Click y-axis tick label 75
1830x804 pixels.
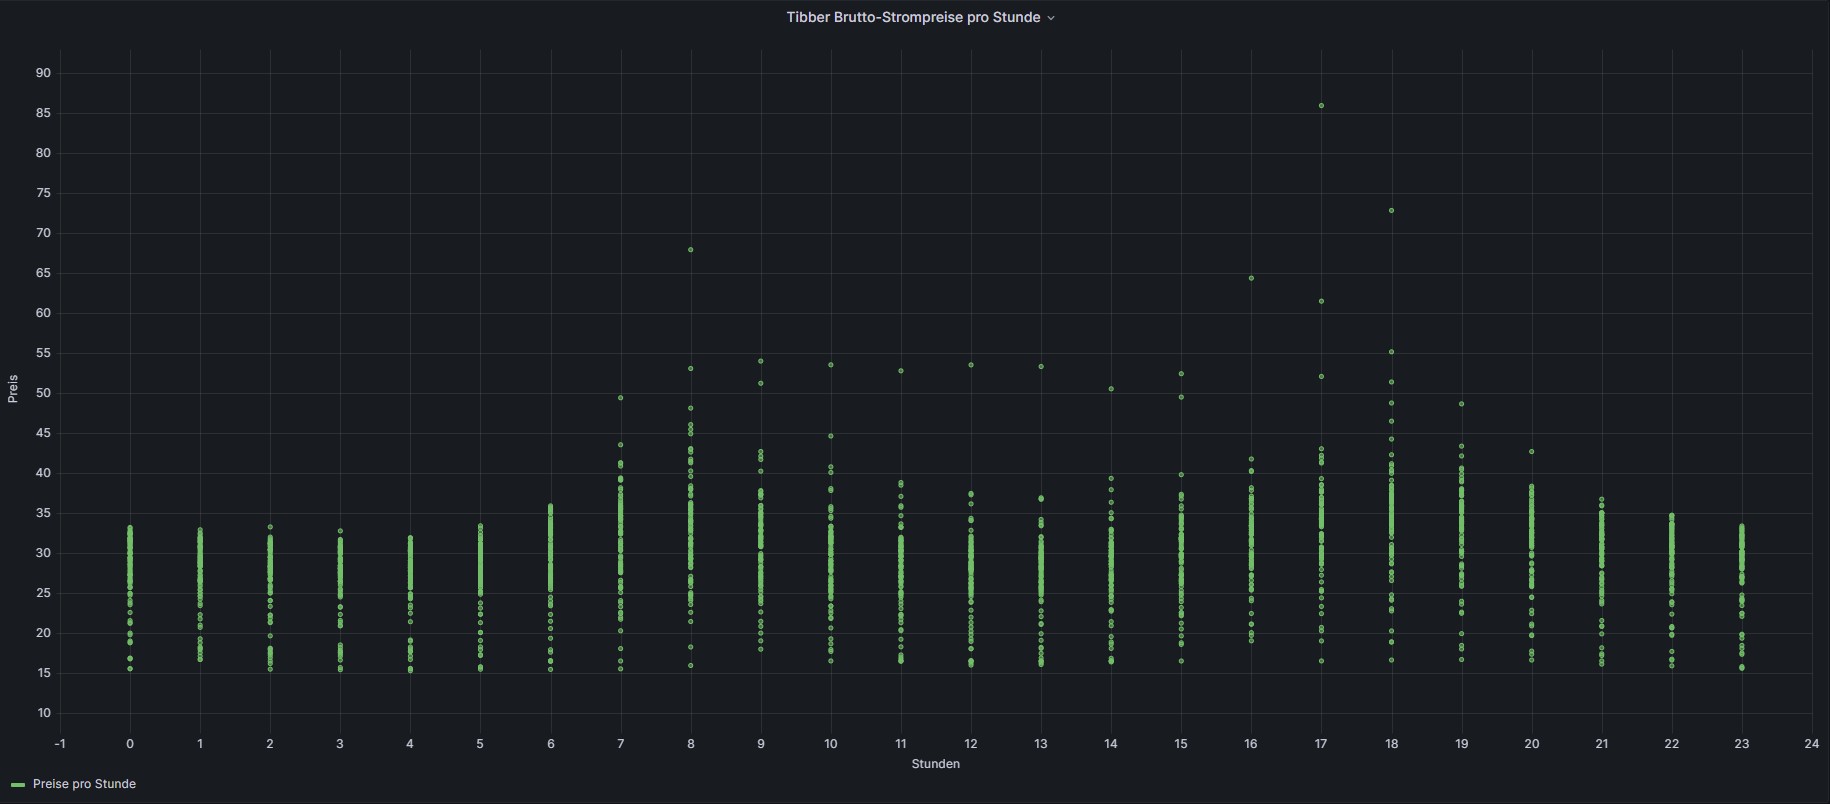click(43, 193)
